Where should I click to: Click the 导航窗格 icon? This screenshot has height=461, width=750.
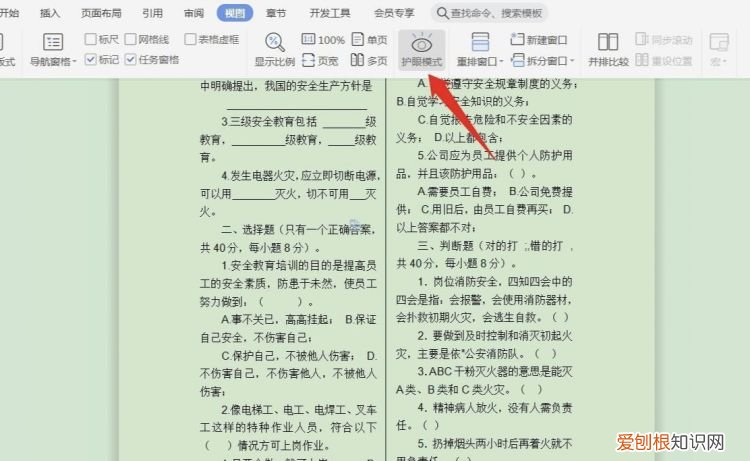point(53,42)
